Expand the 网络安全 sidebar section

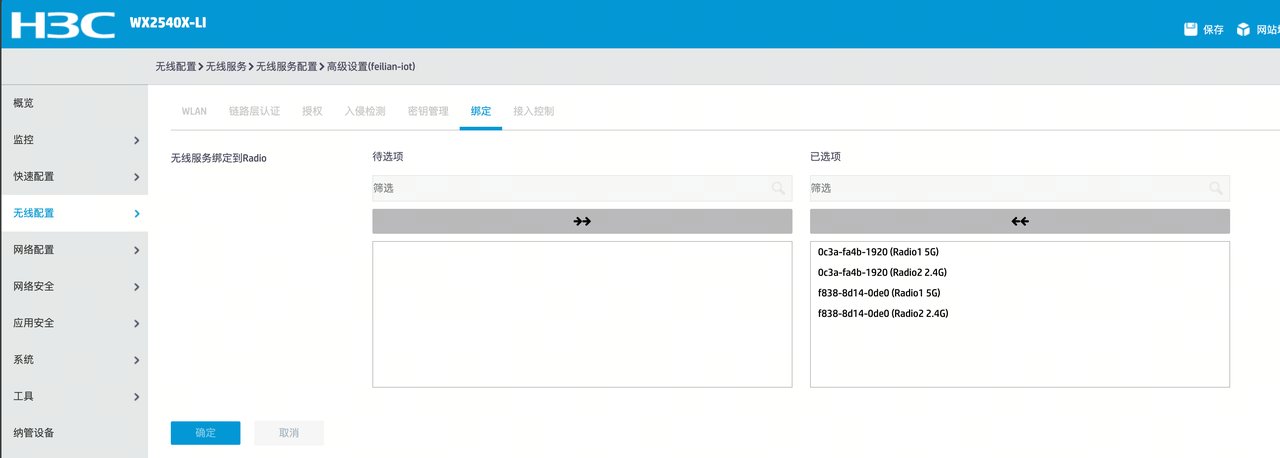[x=74, y=286]
